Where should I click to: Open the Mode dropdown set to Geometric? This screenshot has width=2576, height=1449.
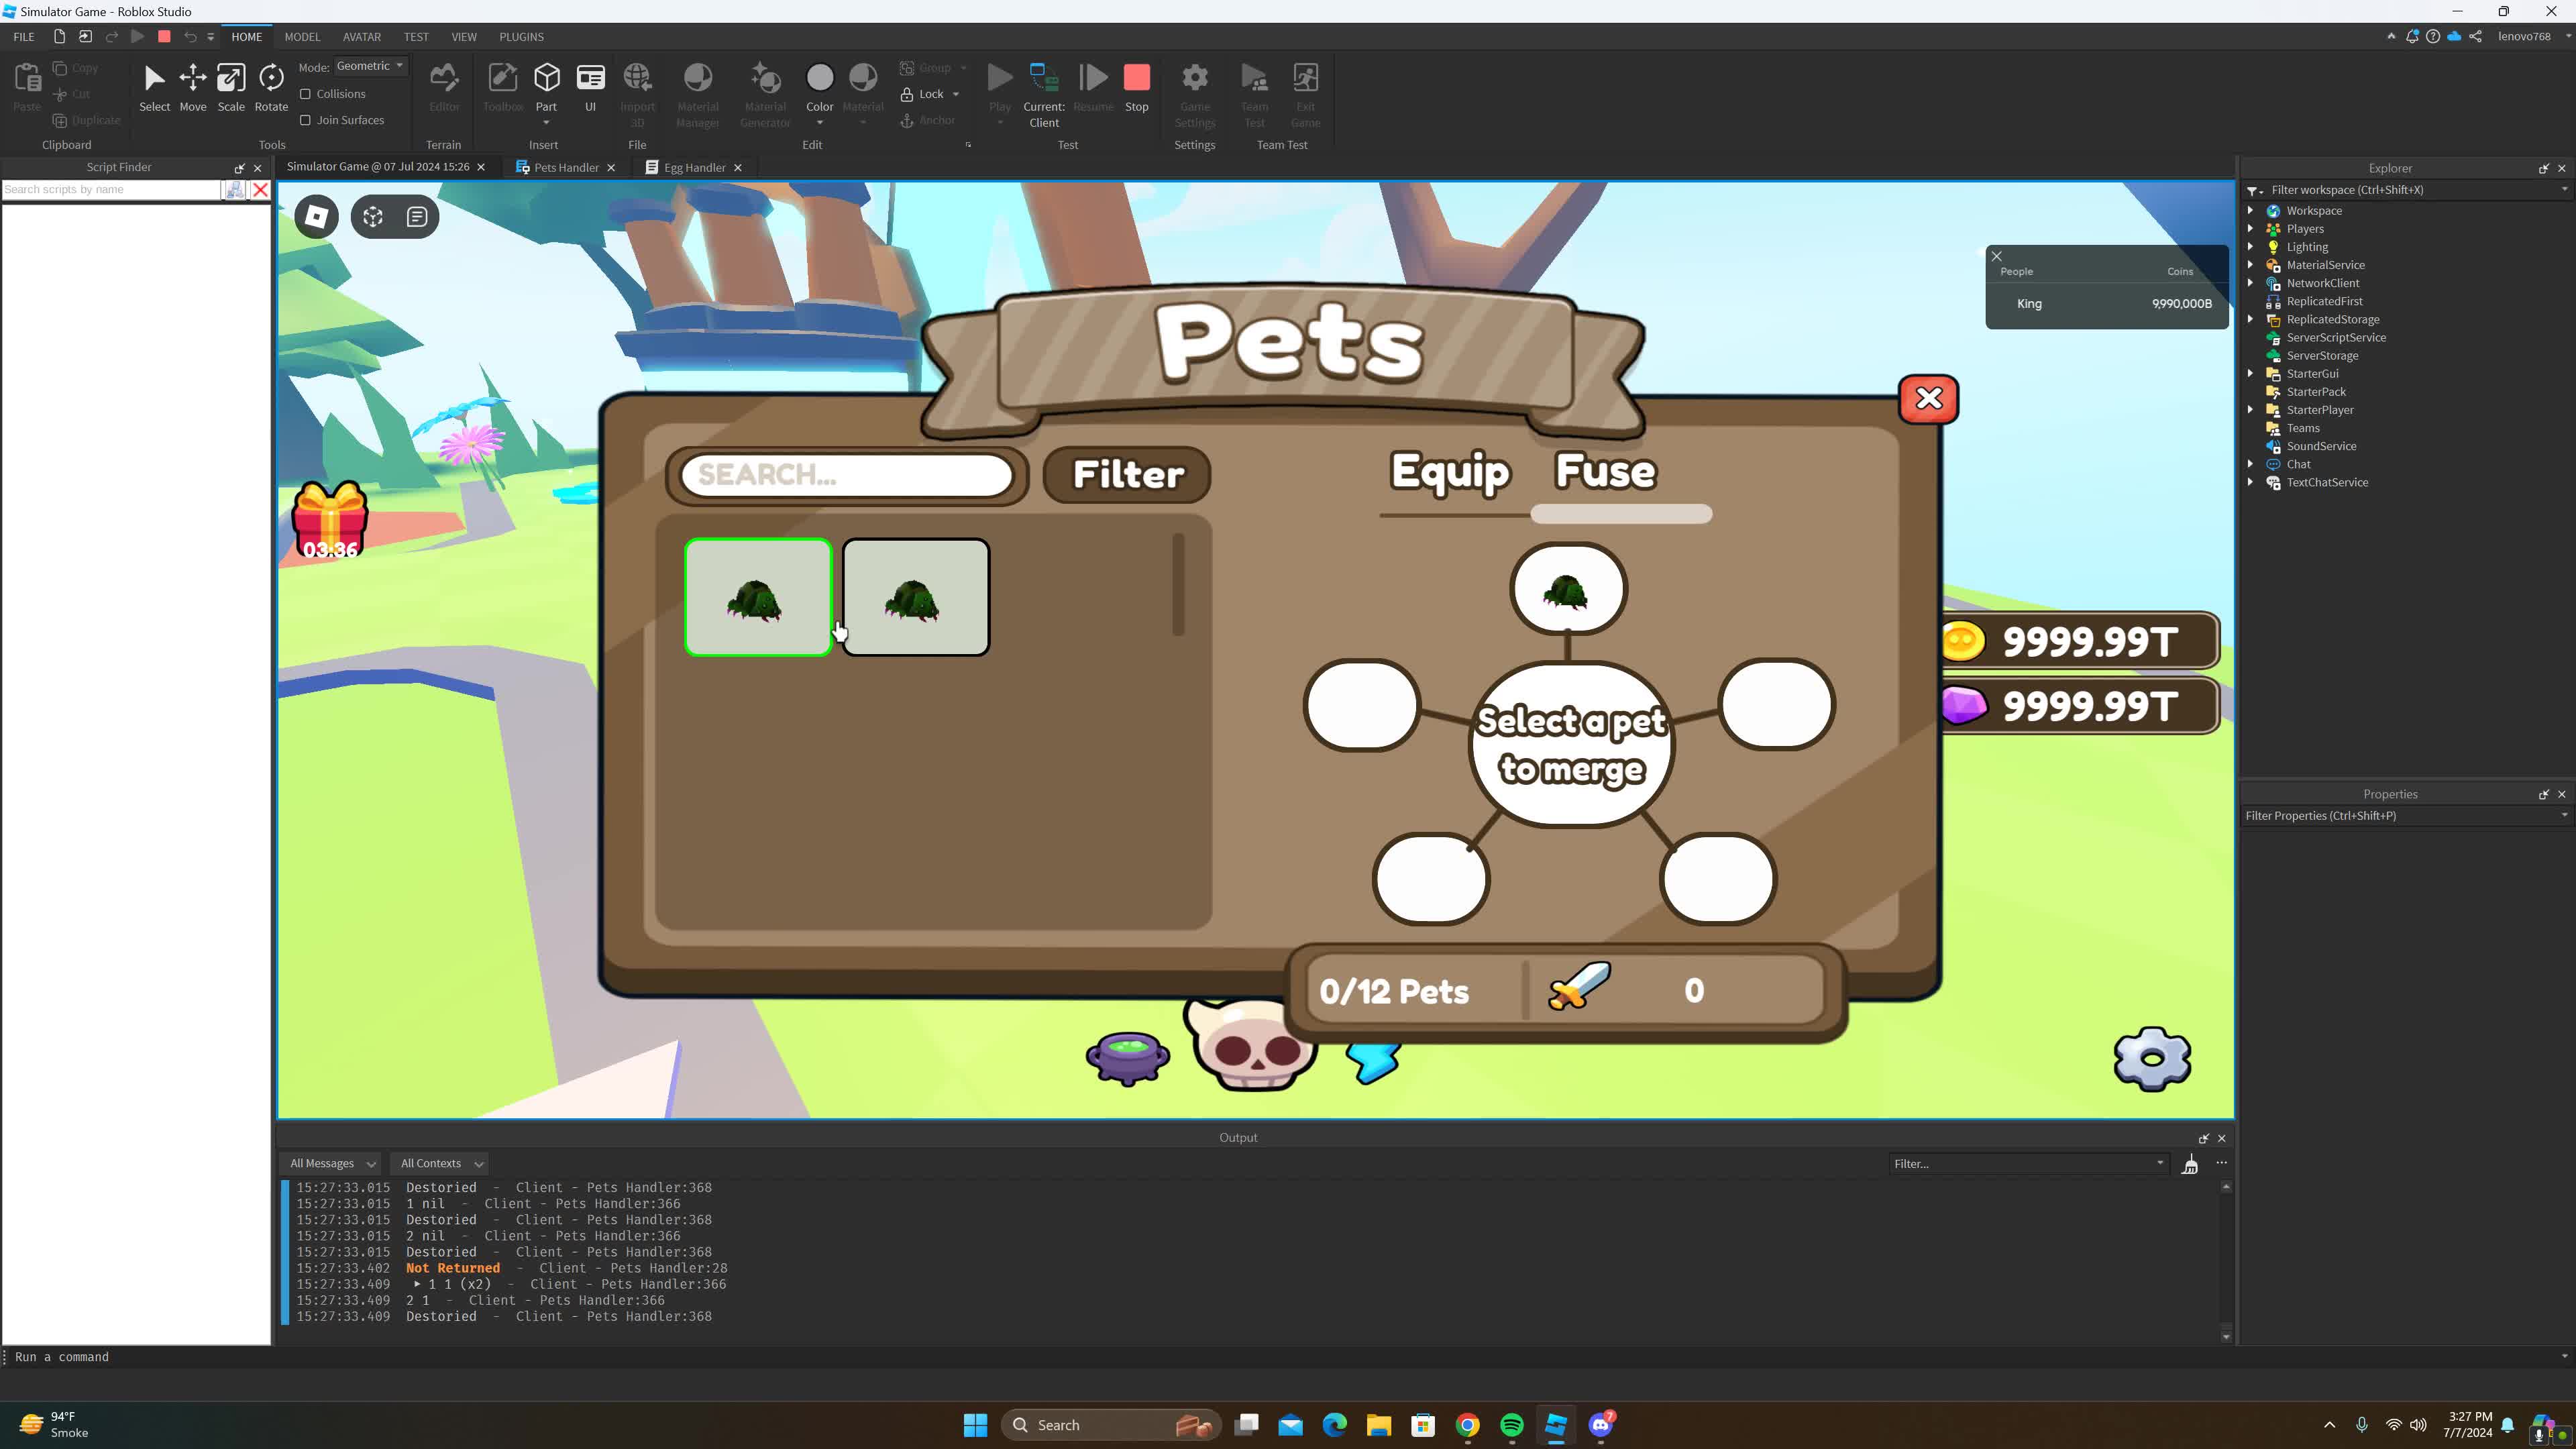pyautogui.click(x=369, y=65)
